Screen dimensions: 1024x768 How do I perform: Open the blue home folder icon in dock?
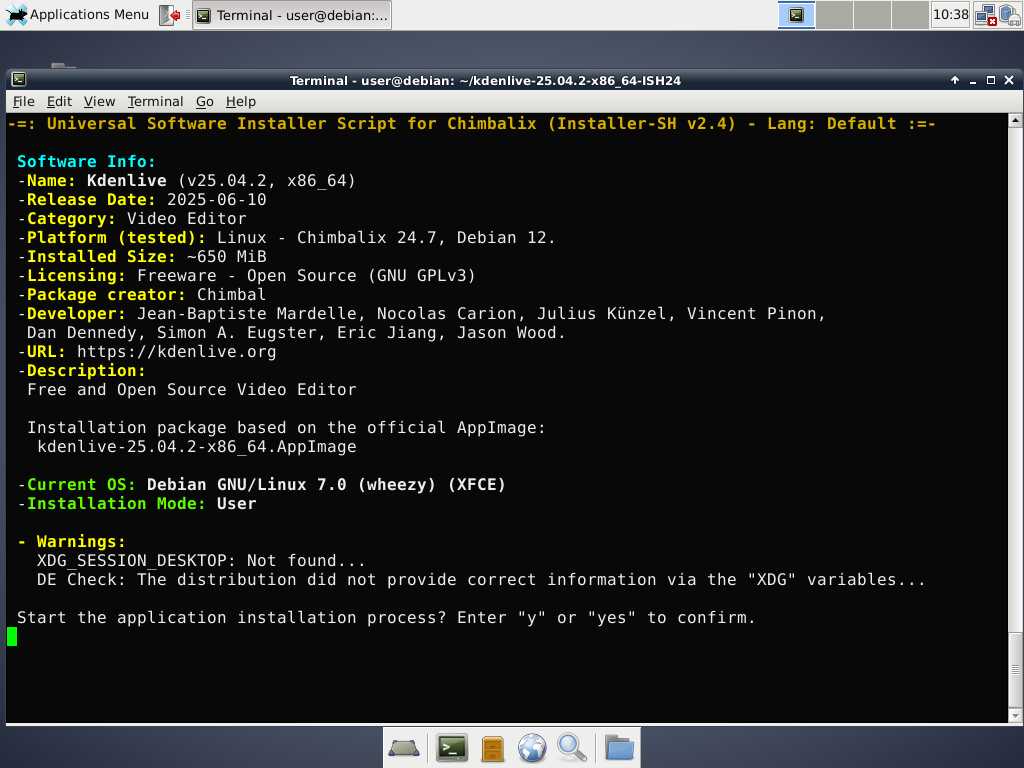click(619, 748)
